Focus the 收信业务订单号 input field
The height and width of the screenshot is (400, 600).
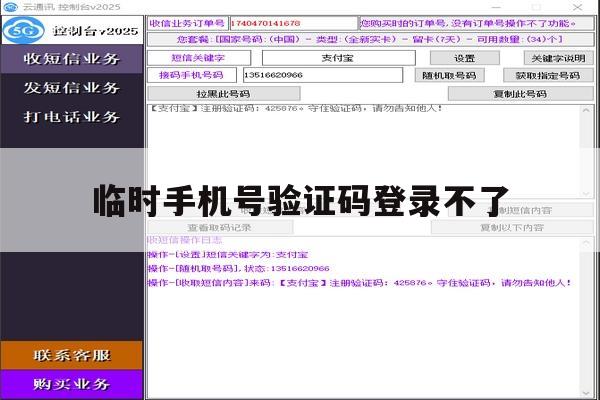tap(293, 23)
